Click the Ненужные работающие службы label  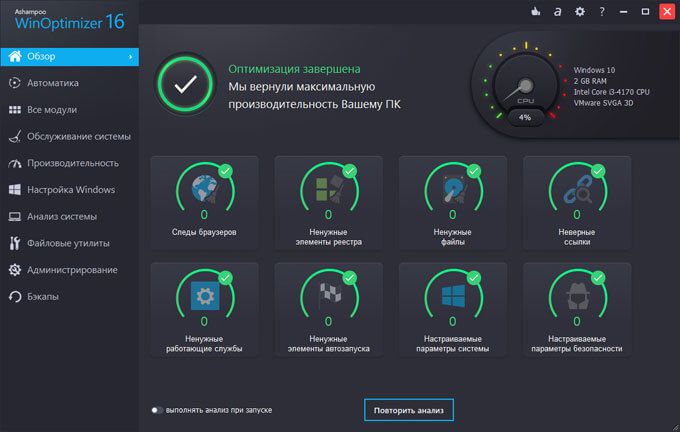204,344
